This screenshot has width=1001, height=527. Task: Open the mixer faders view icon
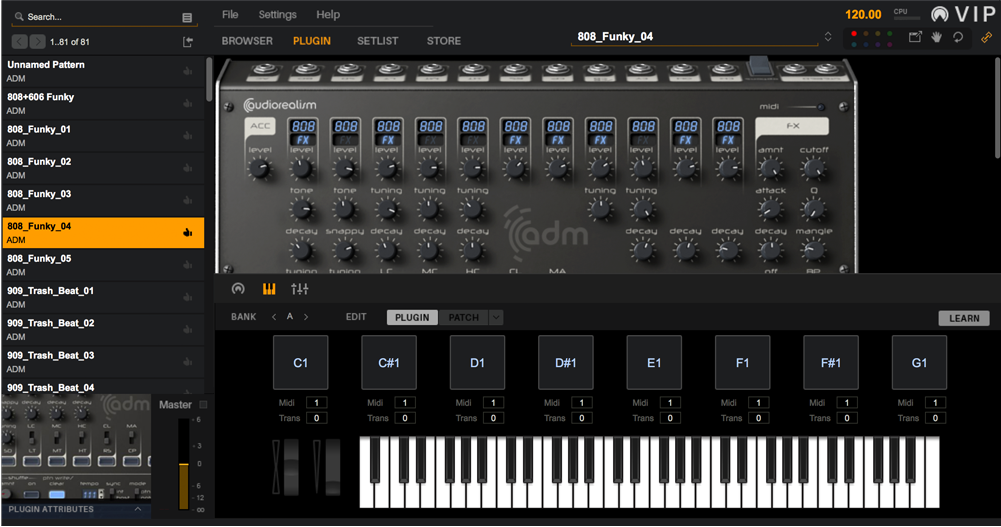coord(299,289)
